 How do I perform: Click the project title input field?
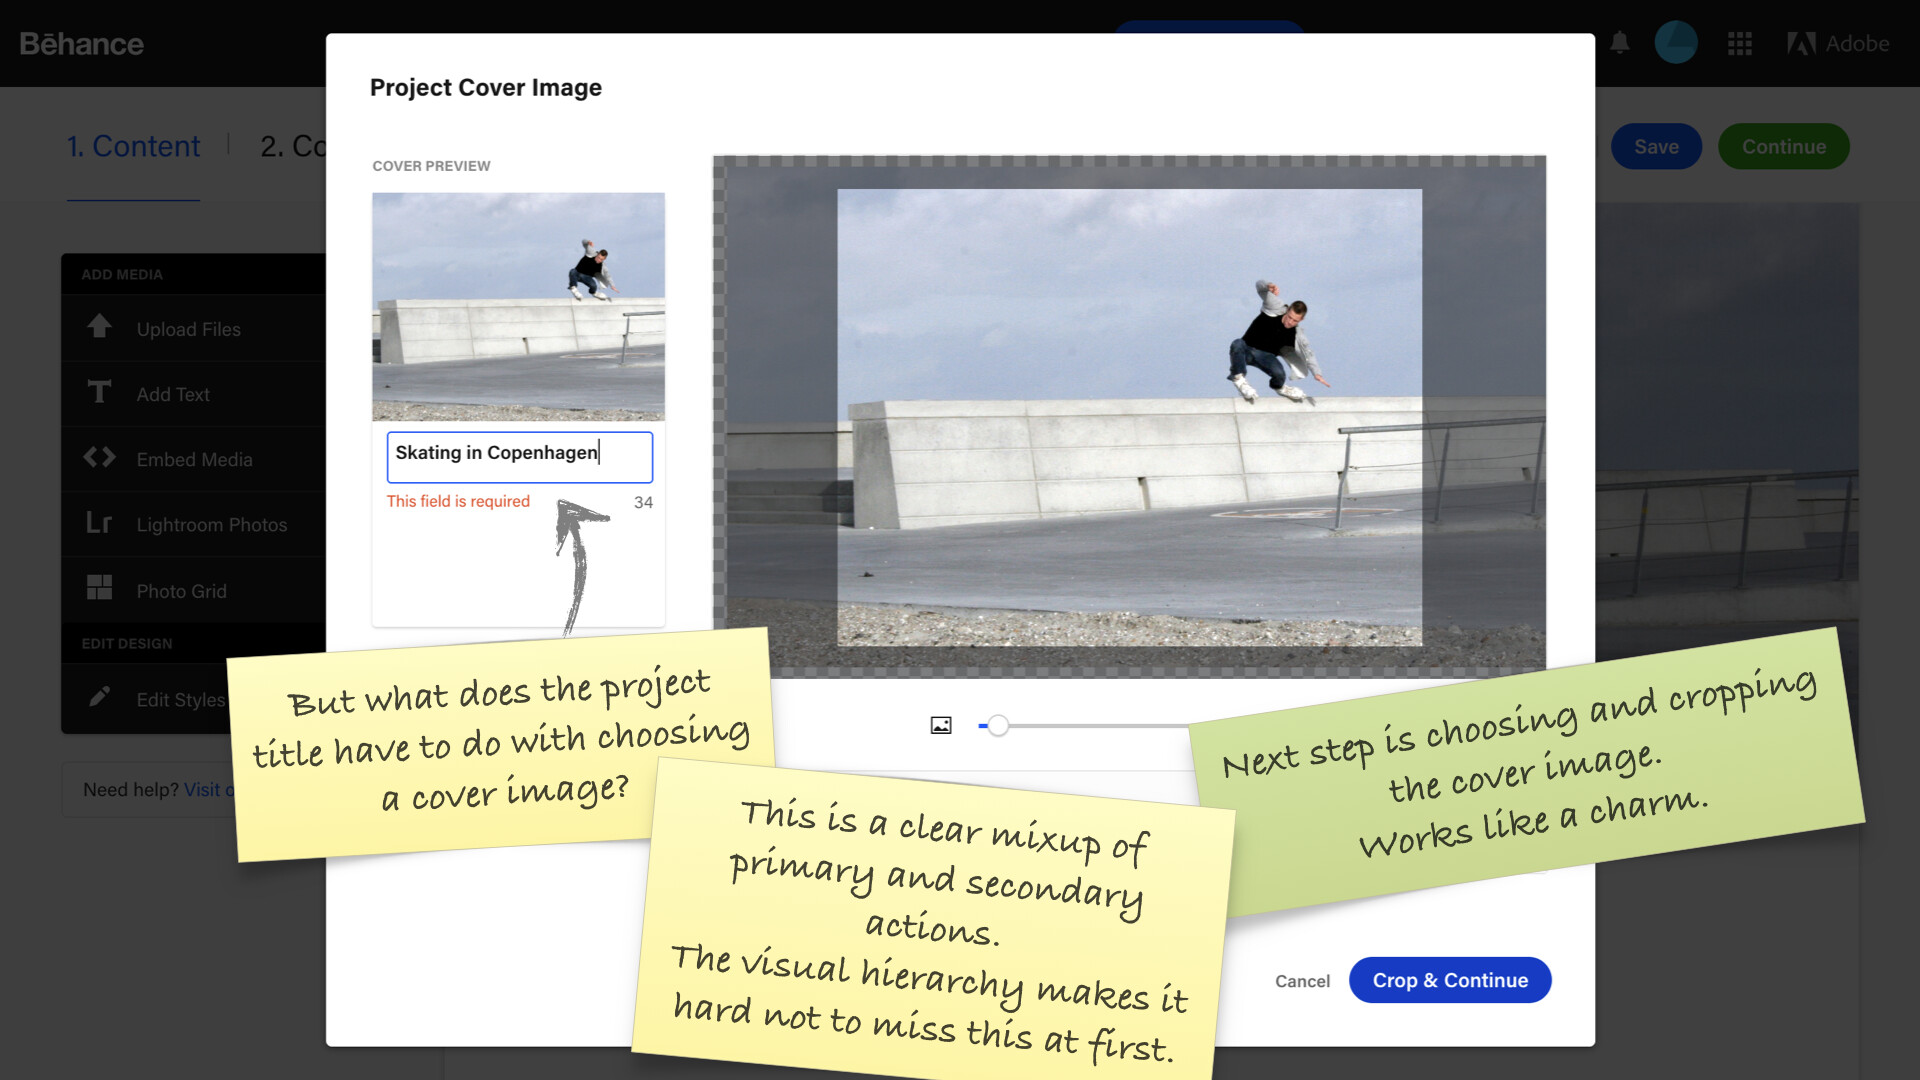click(519, 456)
